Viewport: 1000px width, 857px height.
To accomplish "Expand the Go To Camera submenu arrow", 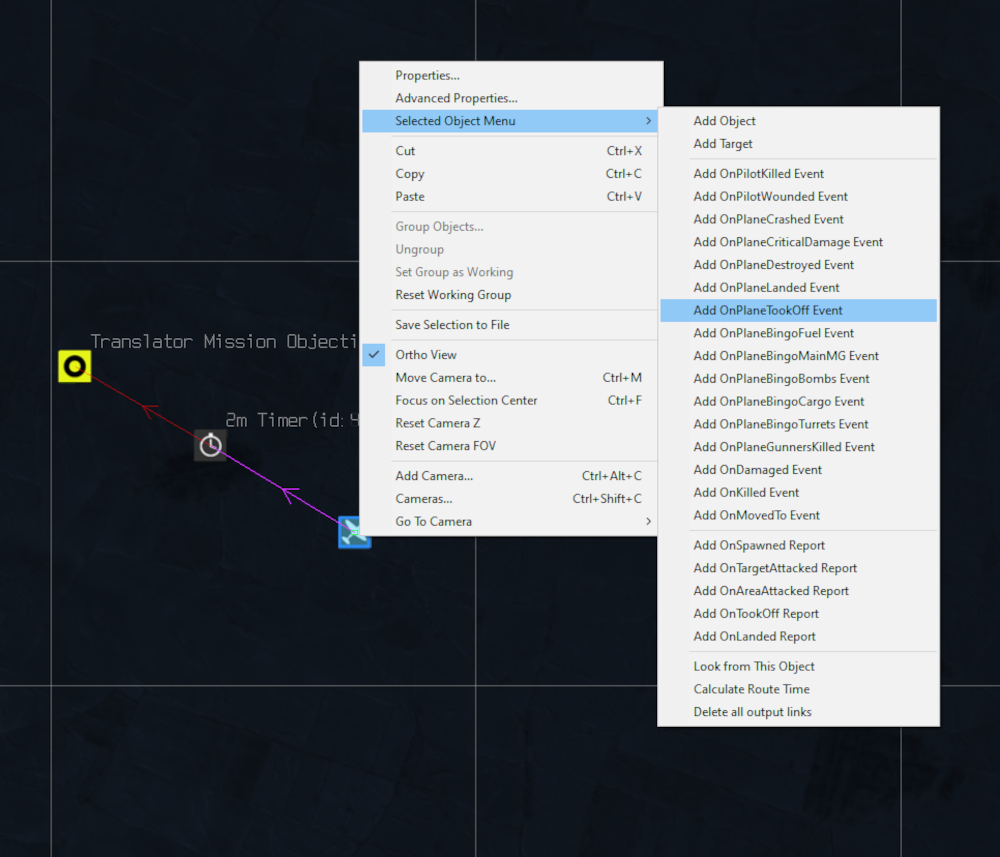I will pos(648,521).
